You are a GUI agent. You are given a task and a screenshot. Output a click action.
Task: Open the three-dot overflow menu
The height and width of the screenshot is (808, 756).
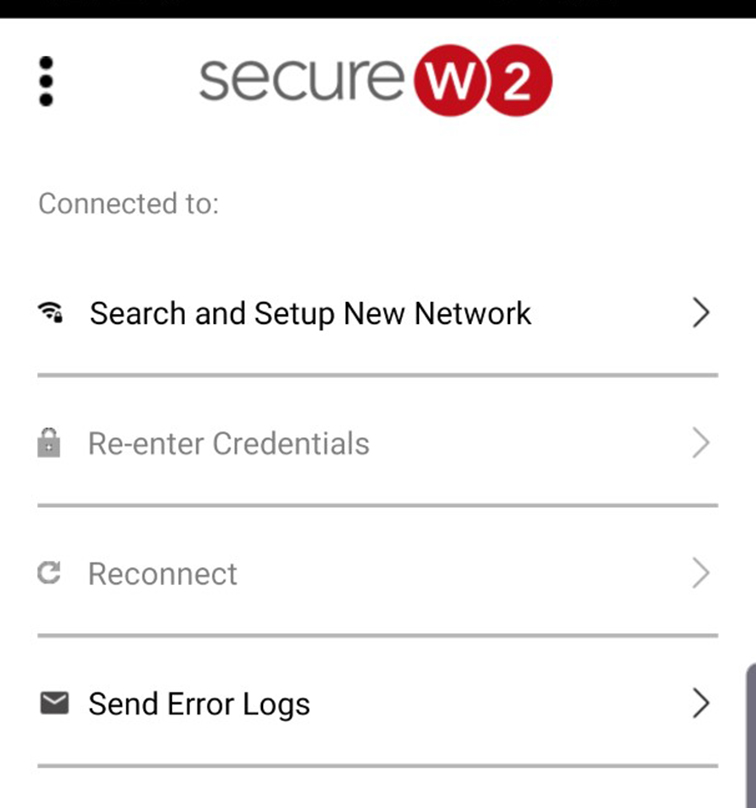pyautogui.click(x=45, y=81)
